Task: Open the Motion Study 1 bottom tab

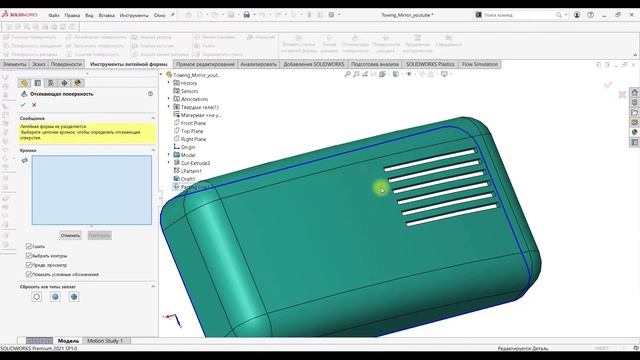Action: 105,340
